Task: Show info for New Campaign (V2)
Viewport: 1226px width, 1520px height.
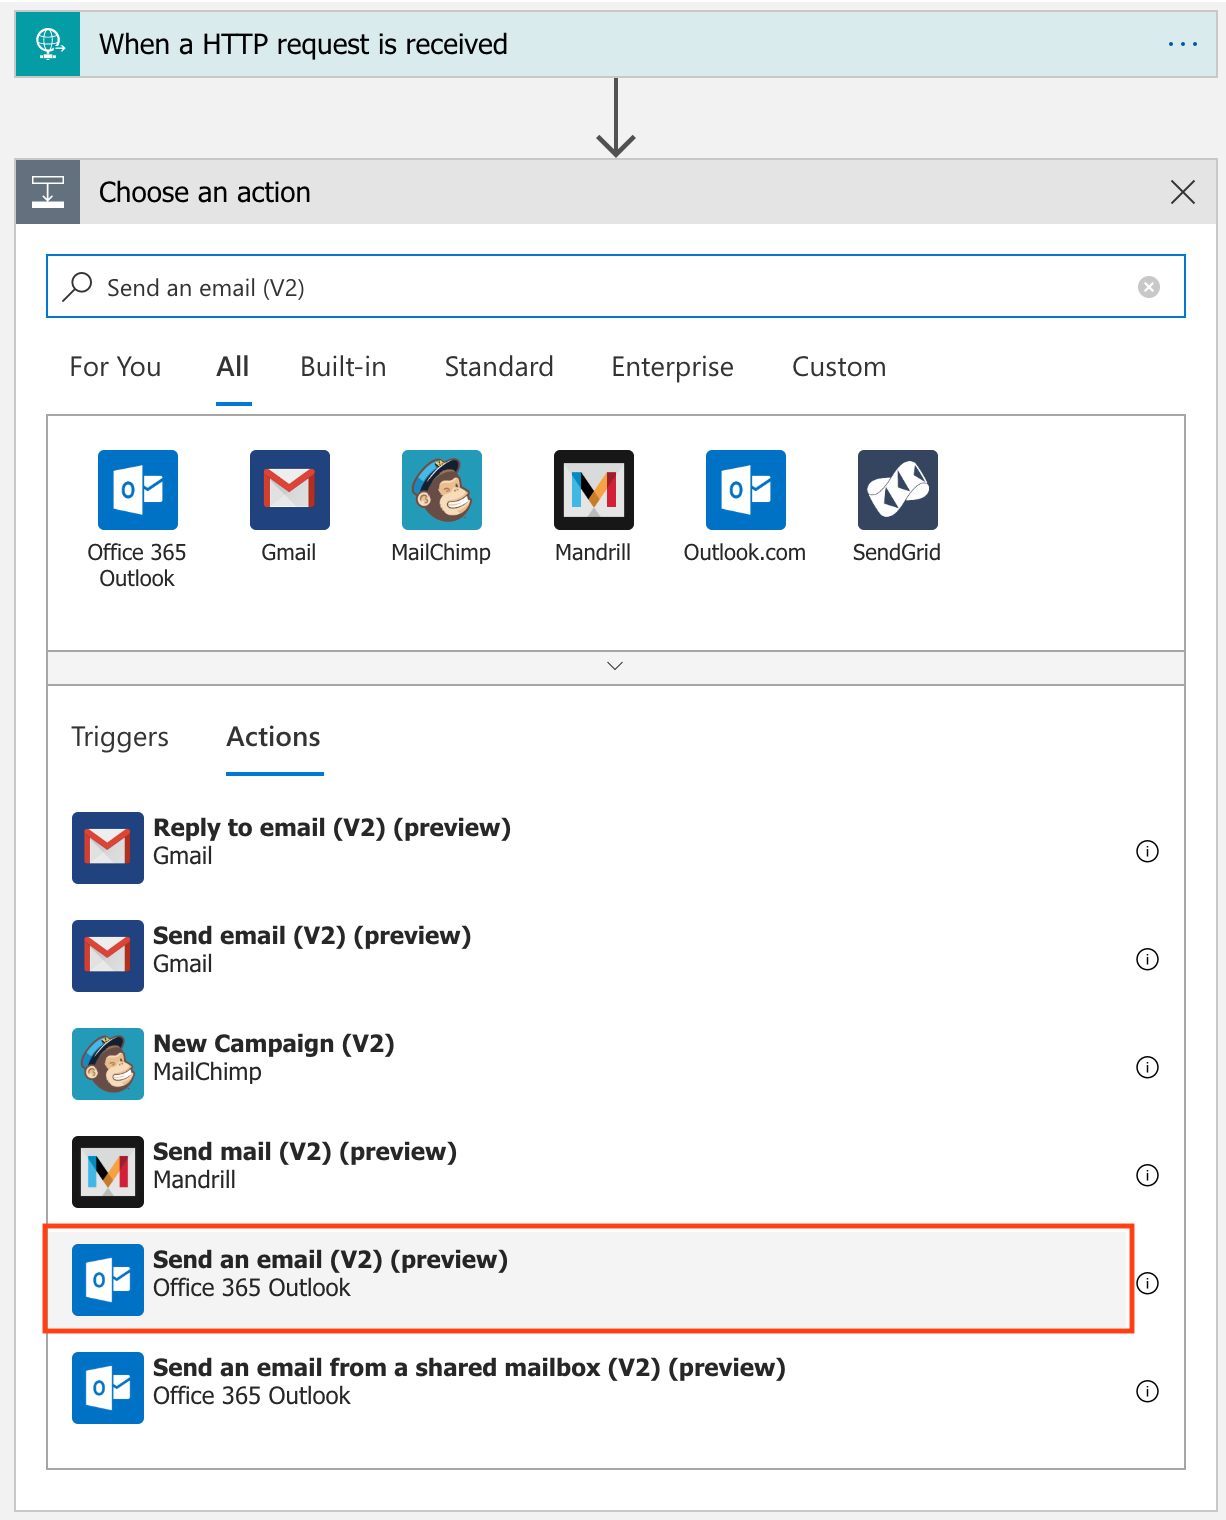Action: coord(1147,1067)
